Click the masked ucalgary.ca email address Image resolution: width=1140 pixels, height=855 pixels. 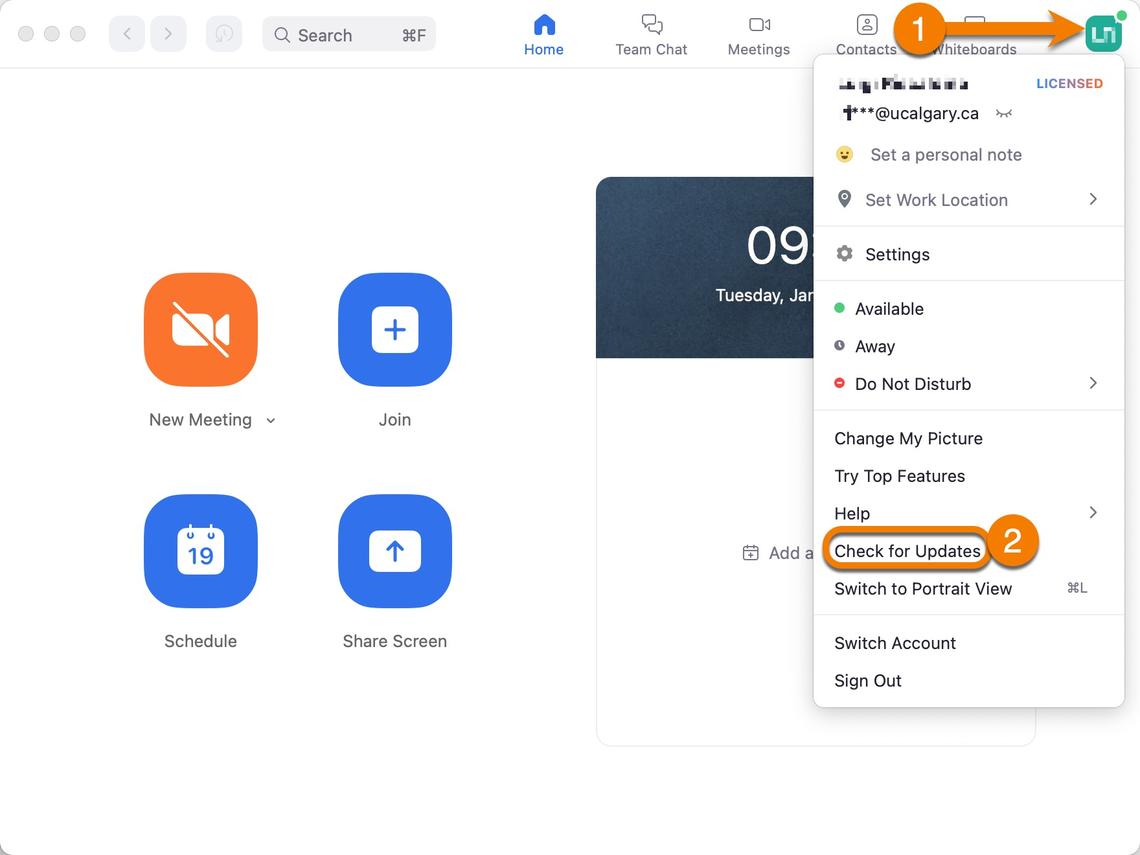point(910,113)
